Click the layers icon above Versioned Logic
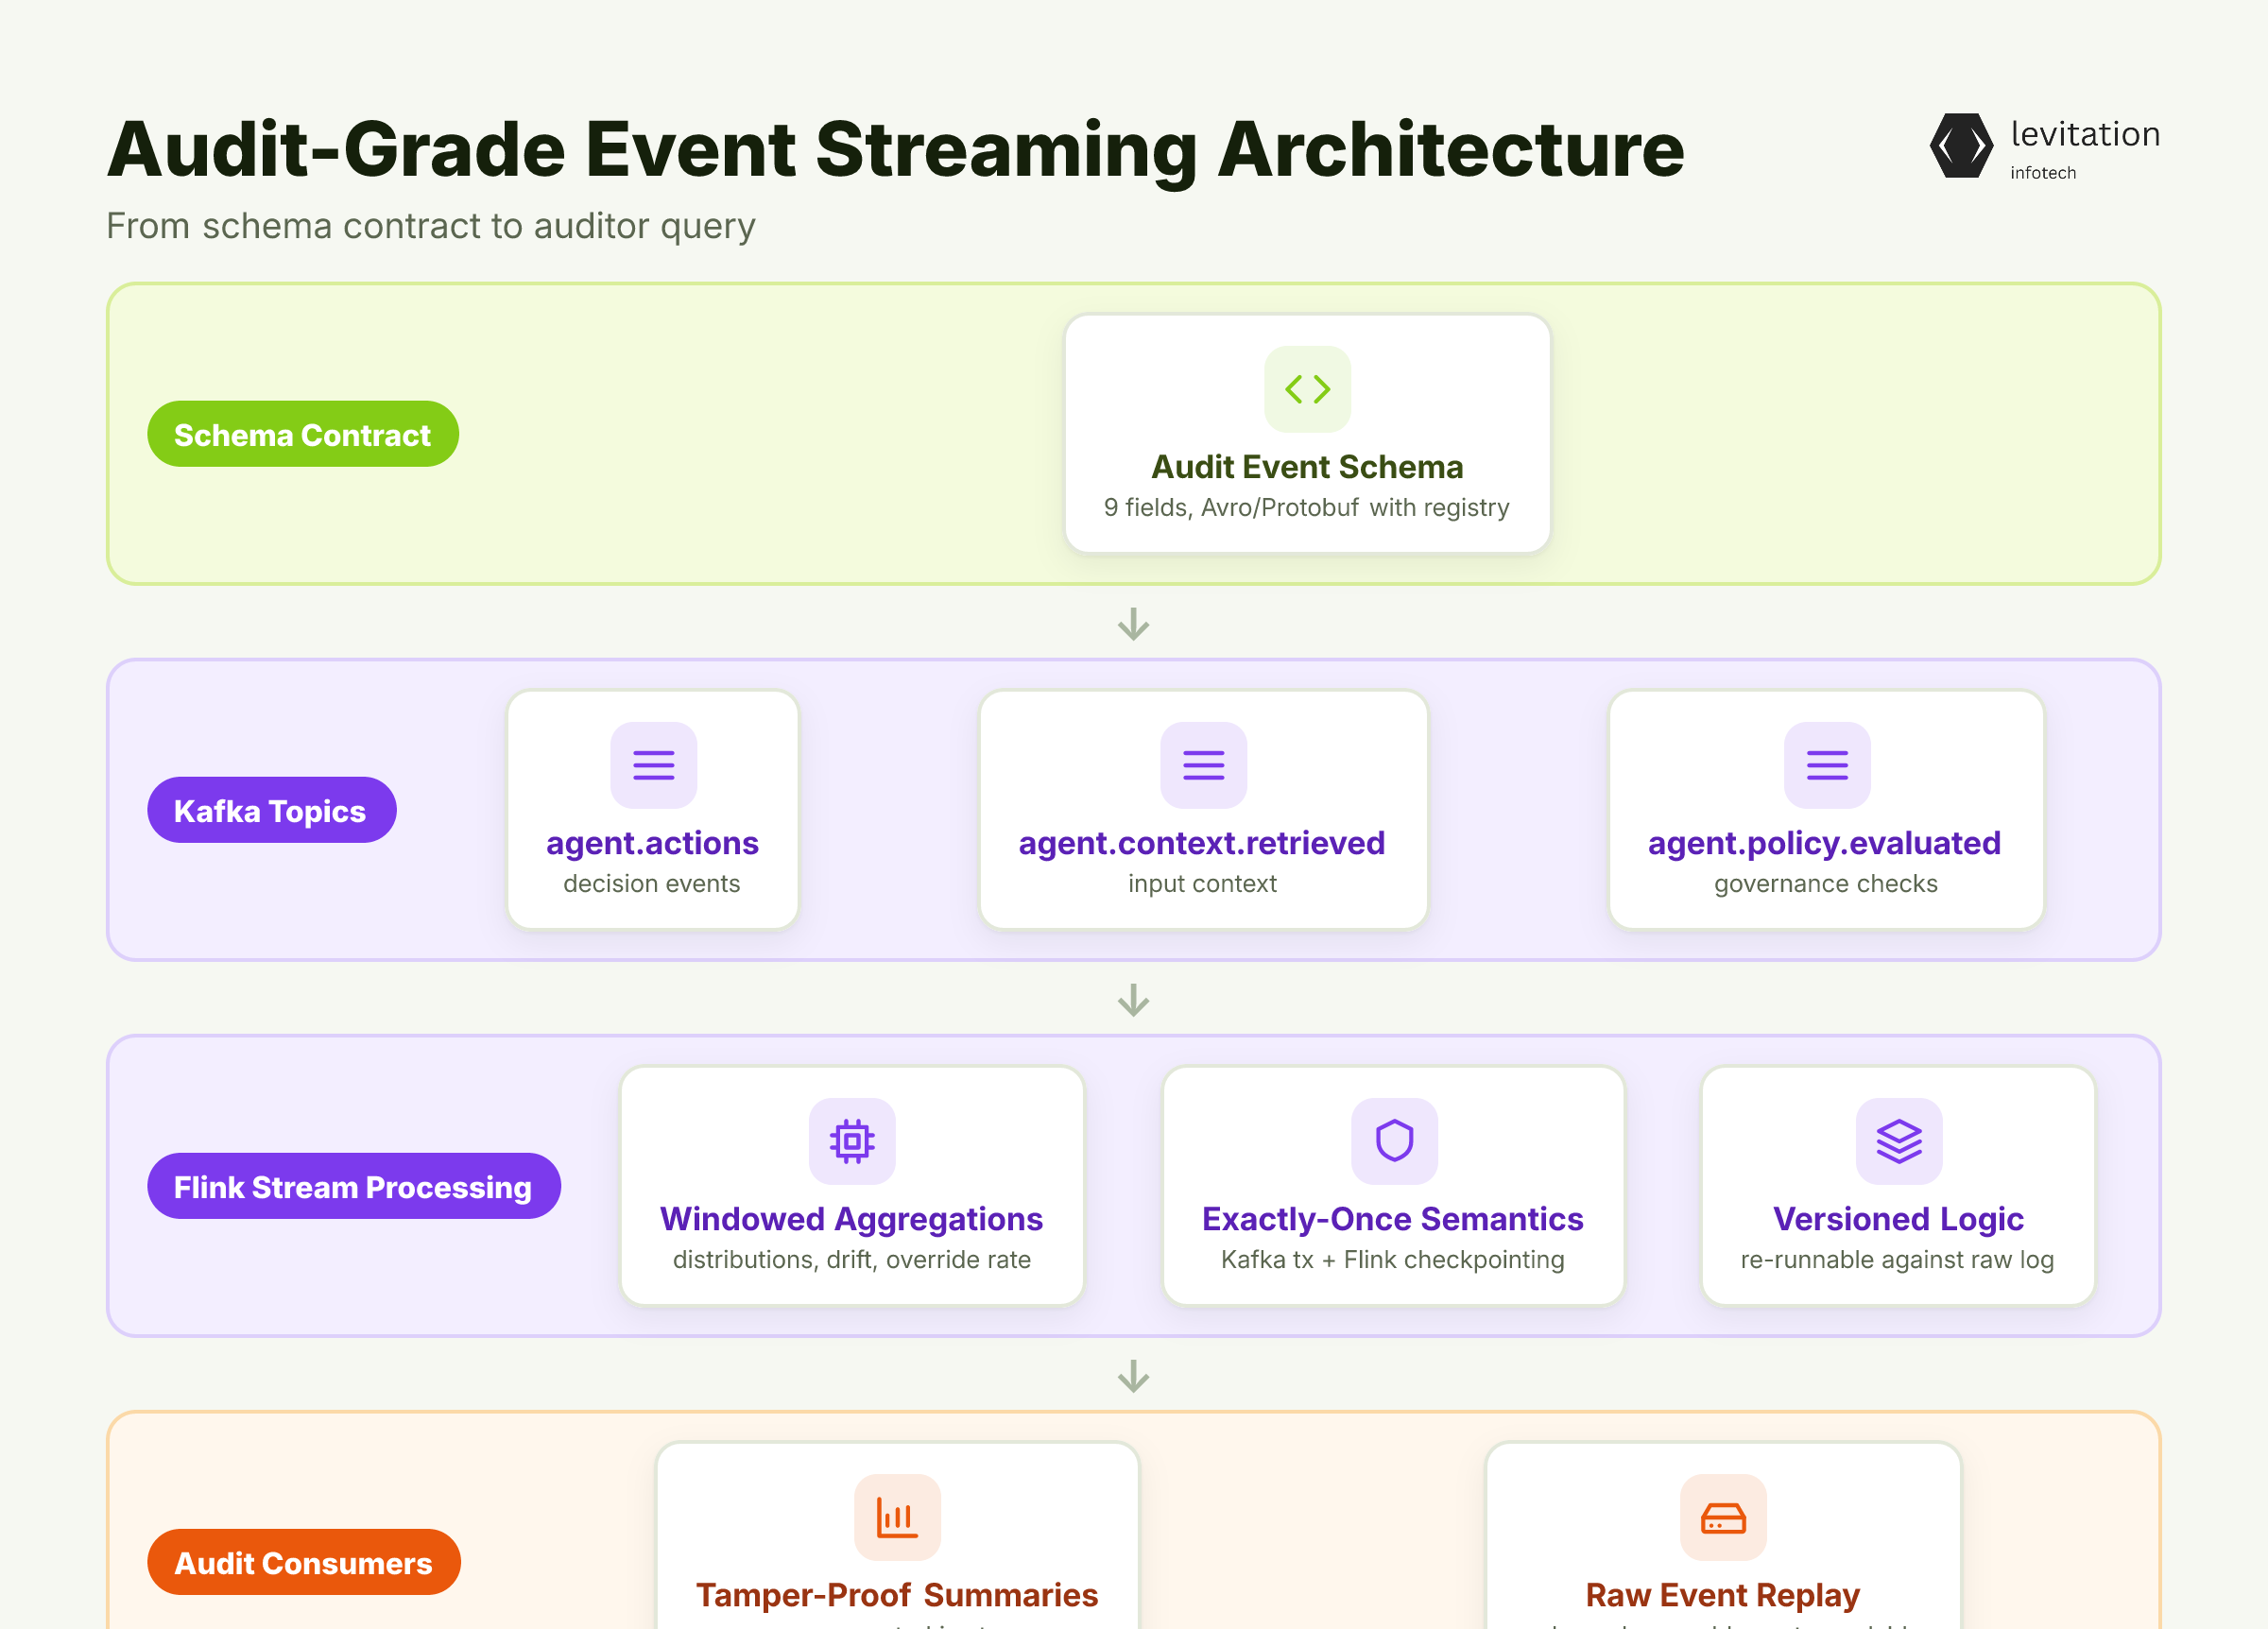 [1898, 1141]
